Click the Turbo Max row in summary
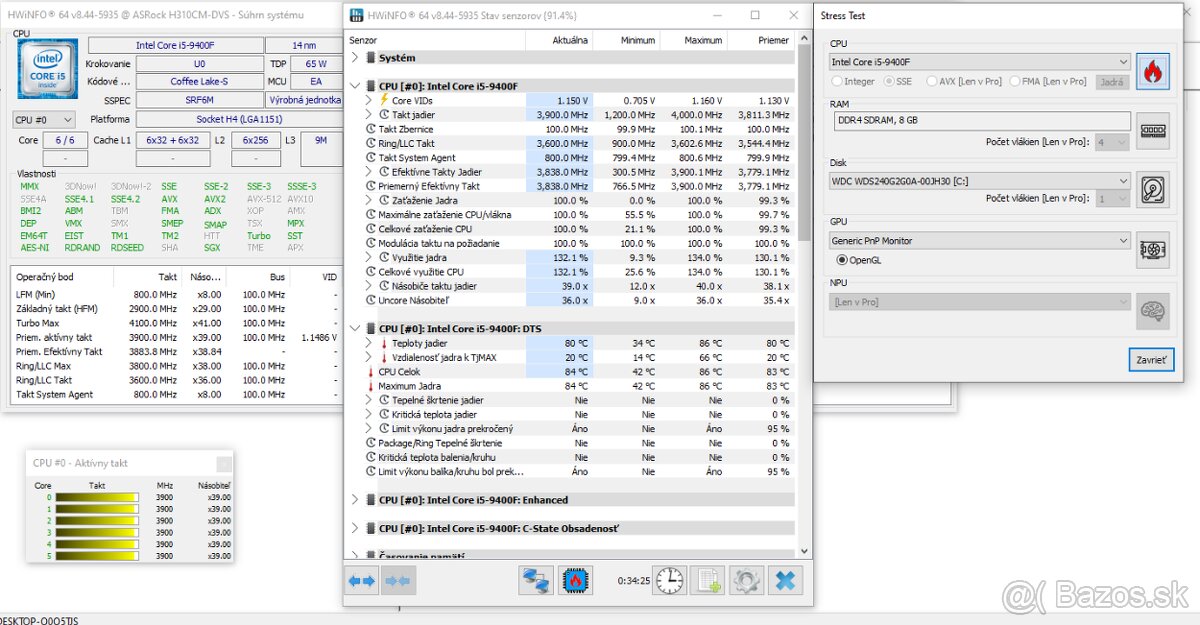This screenshot has height=625, width=1200. (175, 323)
